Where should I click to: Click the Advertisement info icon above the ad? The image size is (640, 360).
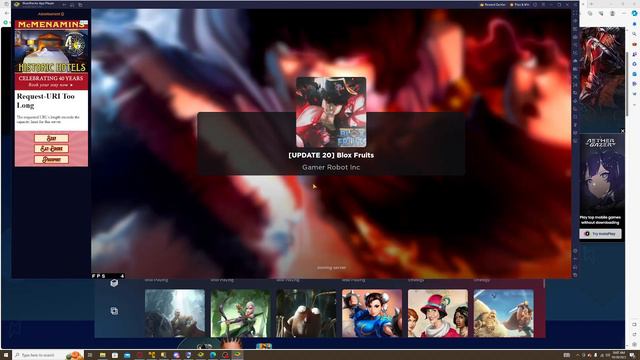[x=62, y=14]
